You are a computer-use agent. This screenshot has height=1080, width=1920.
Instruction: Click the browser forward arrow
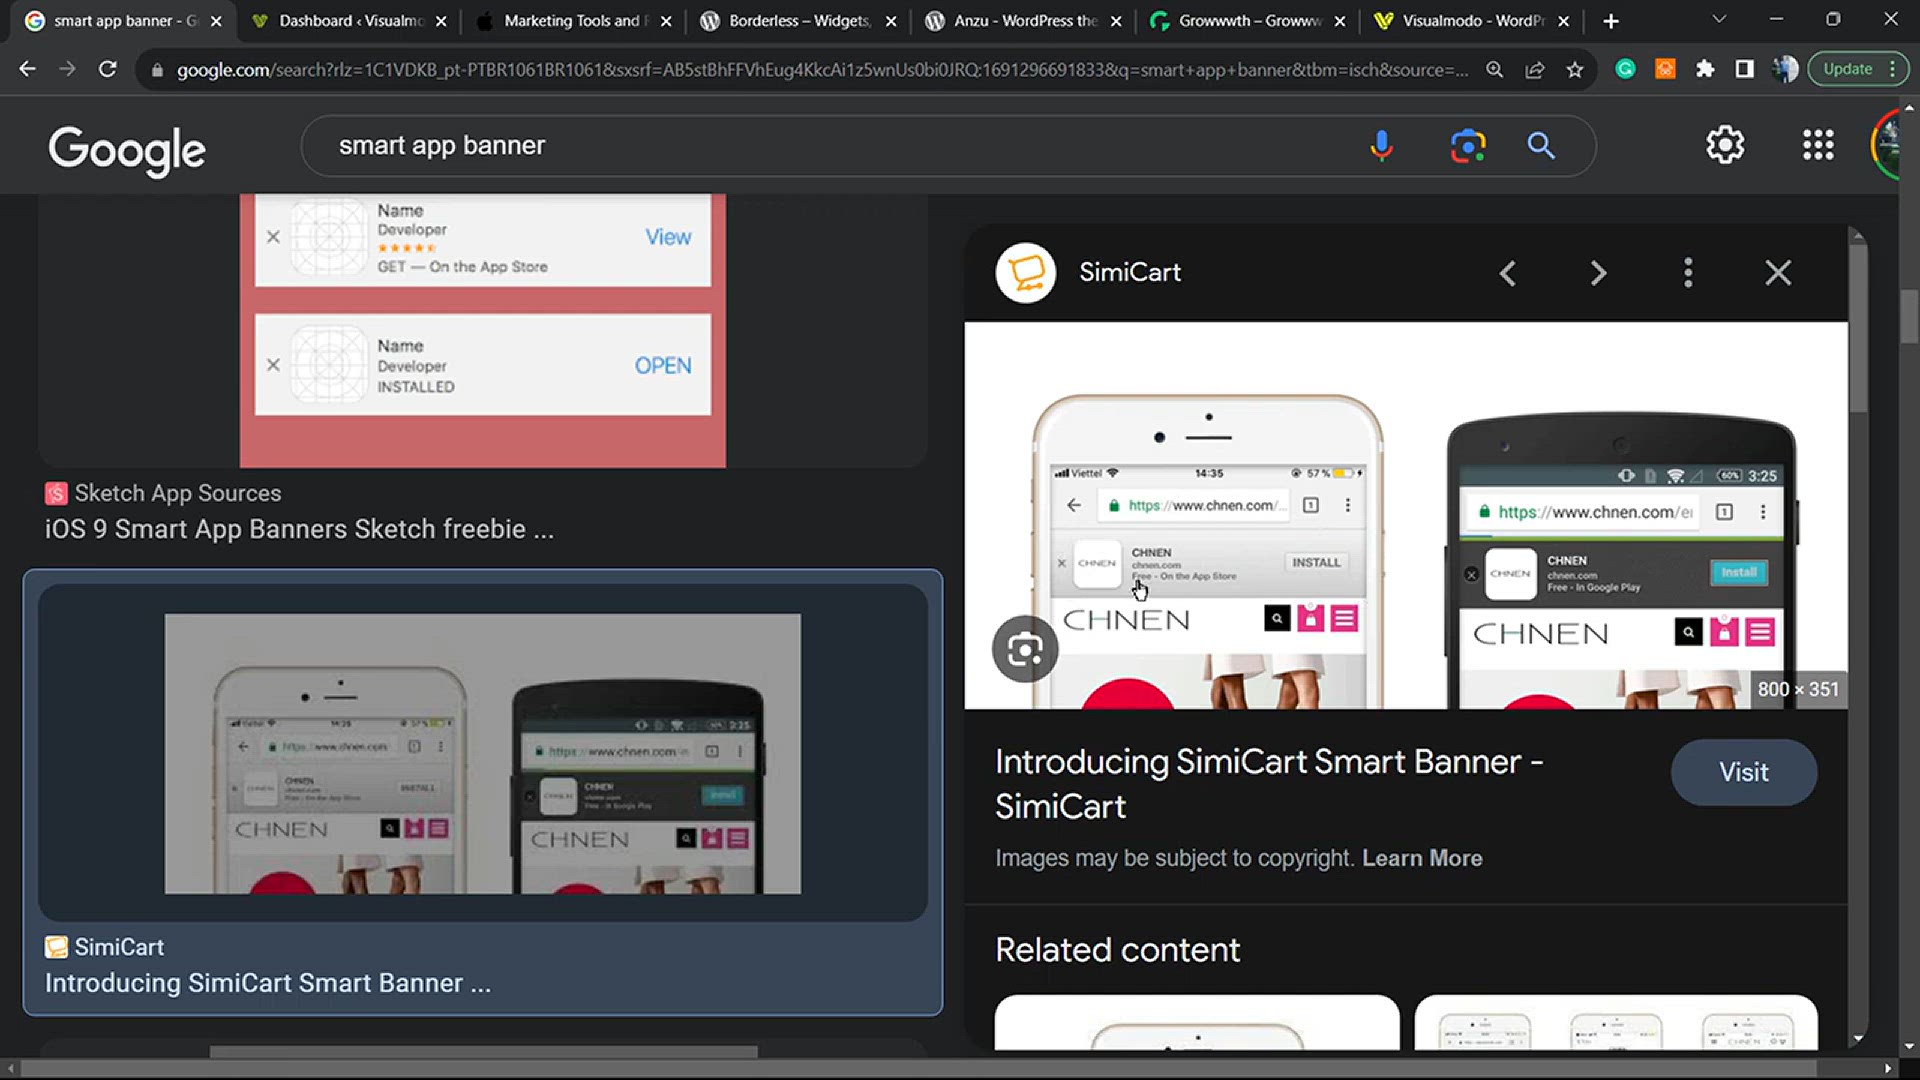(67, 69)
